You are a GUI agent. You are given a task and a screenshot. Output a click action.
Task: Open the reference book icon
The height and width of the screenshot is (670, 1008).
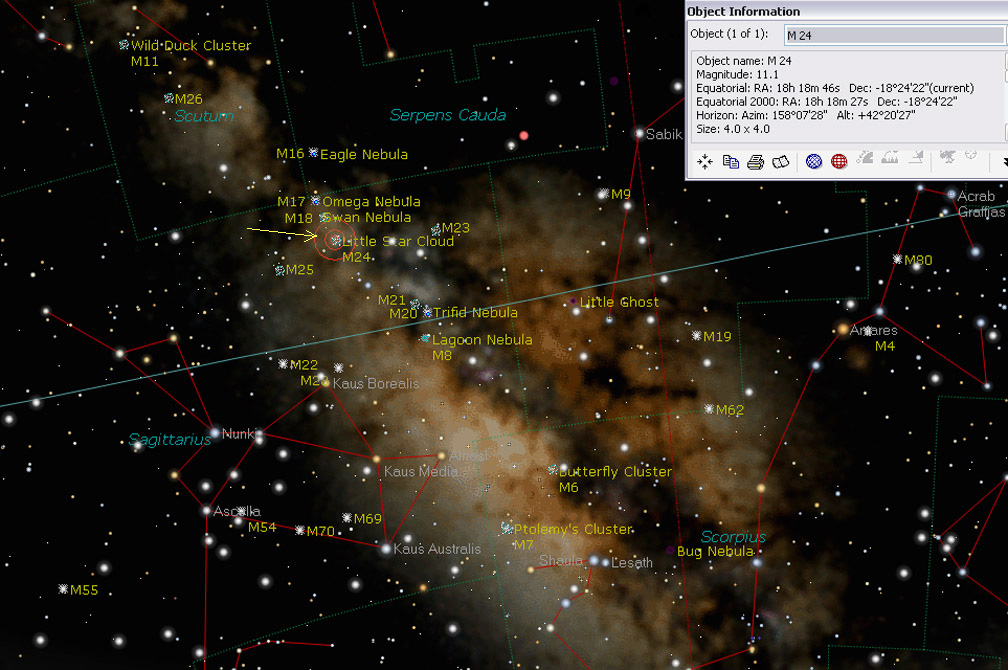coord(782,160)
